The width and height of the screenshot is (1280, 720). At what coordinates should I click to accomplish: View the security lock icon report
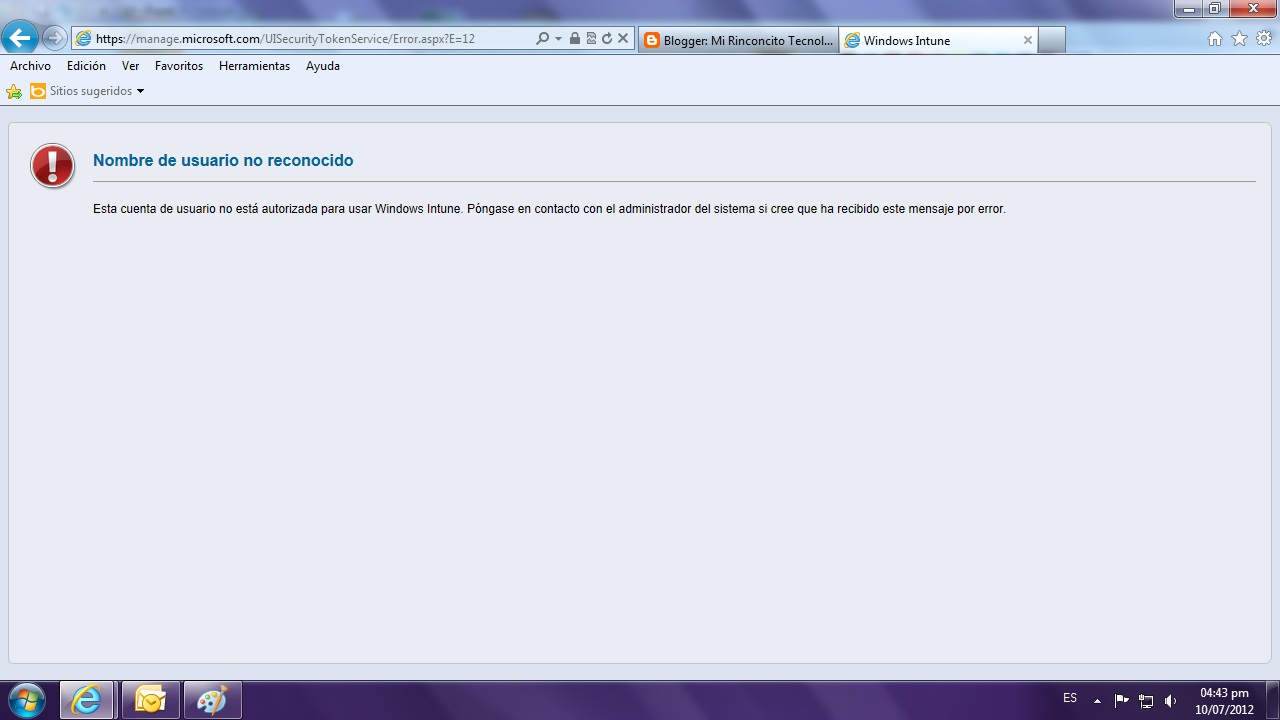574,39
